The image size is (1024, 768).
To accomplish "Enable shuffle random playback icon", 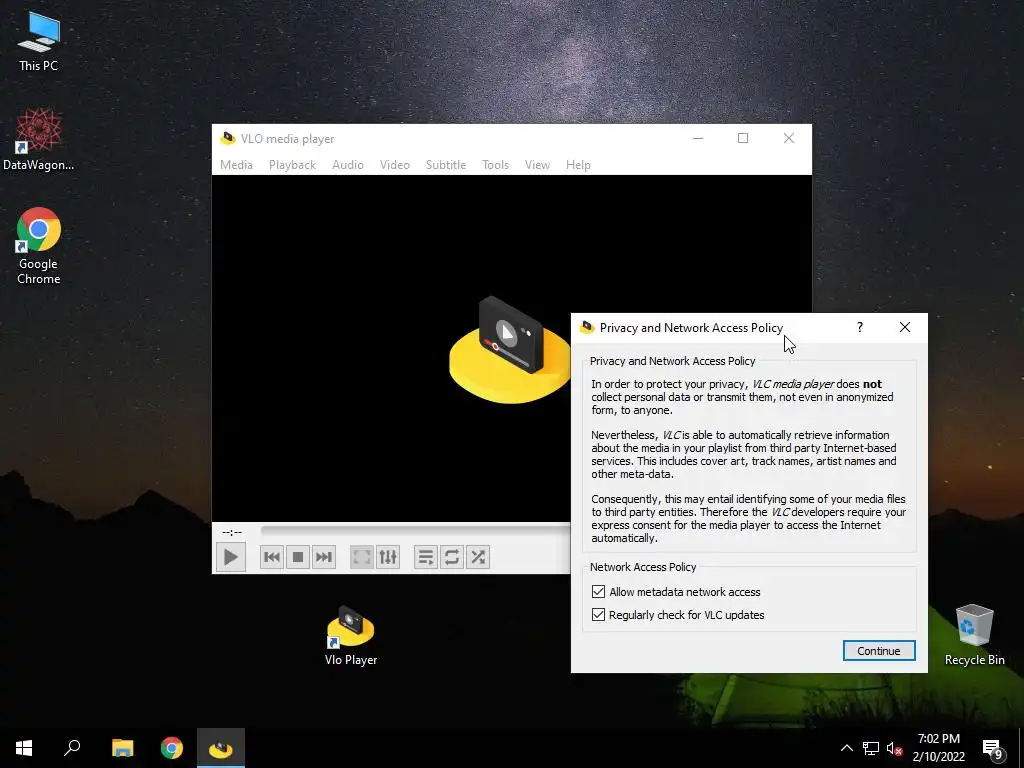I will click(x=478, y=557).
